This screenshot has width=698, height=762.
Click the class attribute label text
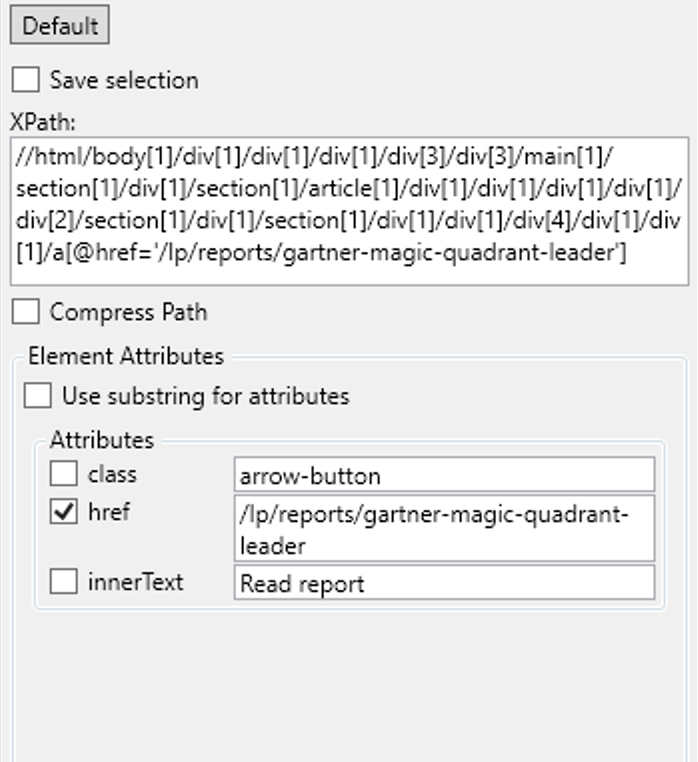click(112, 473)
